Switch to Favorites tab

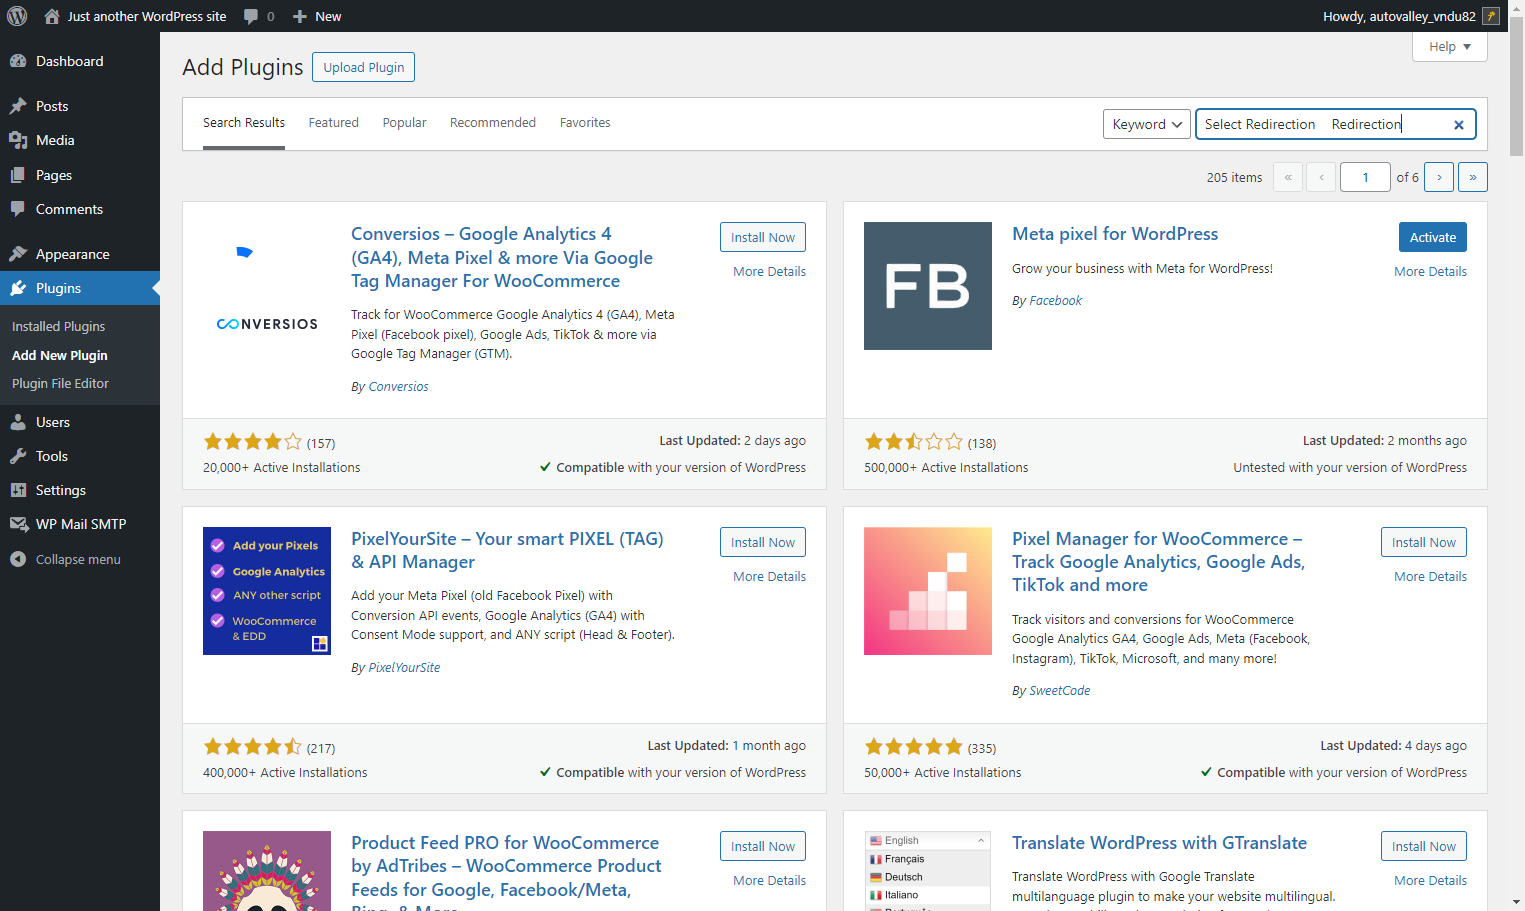(585, 123)
